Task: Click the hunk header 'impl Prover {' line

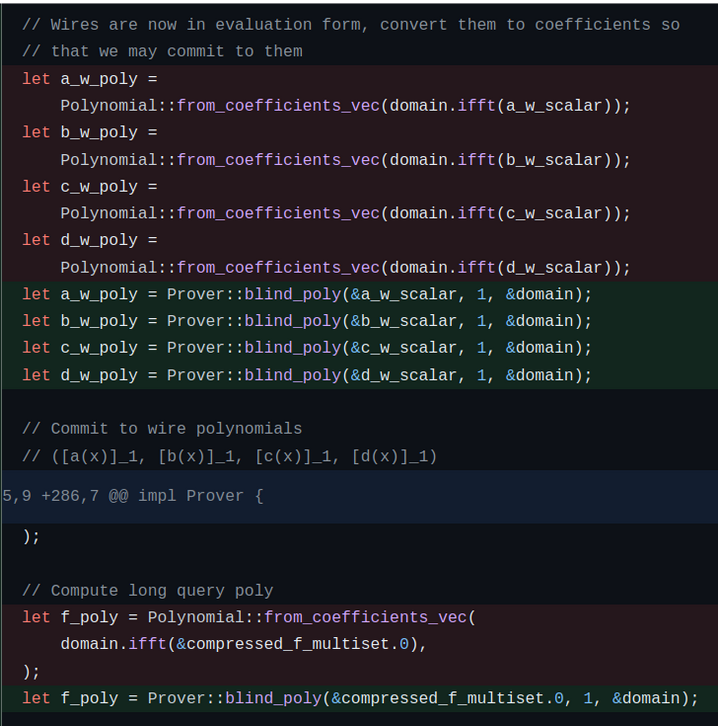Action: coord(359,496)
